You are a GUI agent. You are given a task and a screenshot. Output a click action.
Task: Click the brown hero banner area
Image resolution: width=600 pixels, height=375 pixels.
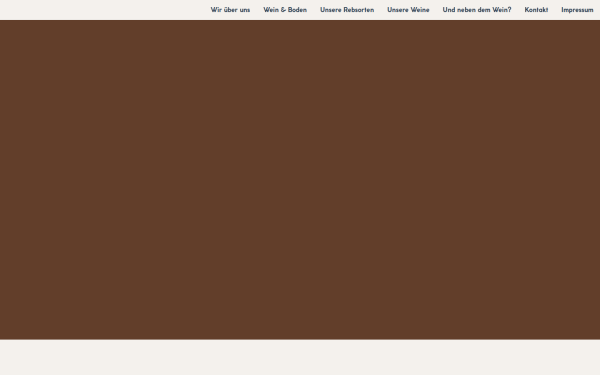point(300,179)
